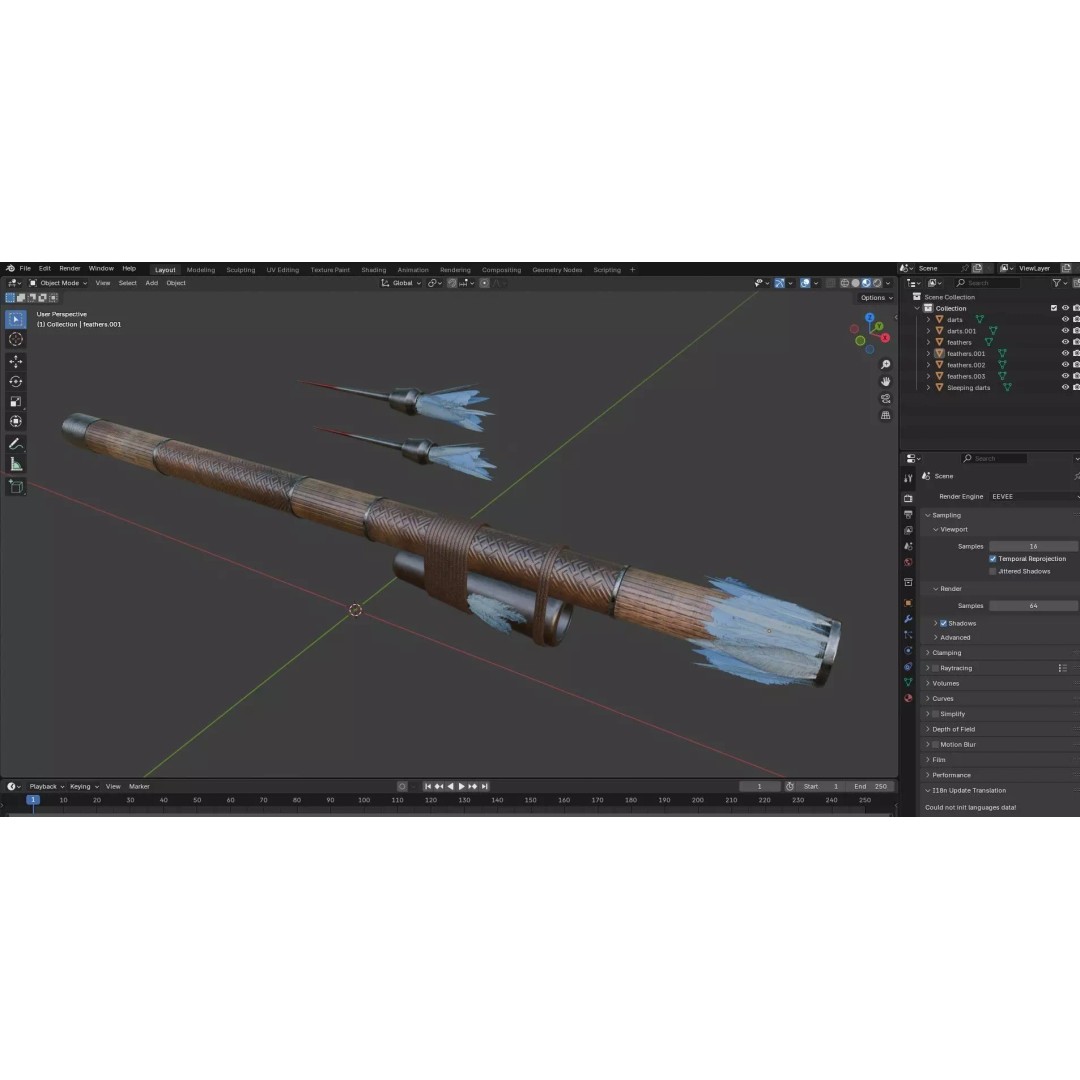Image resolution: width=1080 pixels, height=1080 pixels.
Task: Enable the Motion Blur checkbox
Action: [935, 745]
